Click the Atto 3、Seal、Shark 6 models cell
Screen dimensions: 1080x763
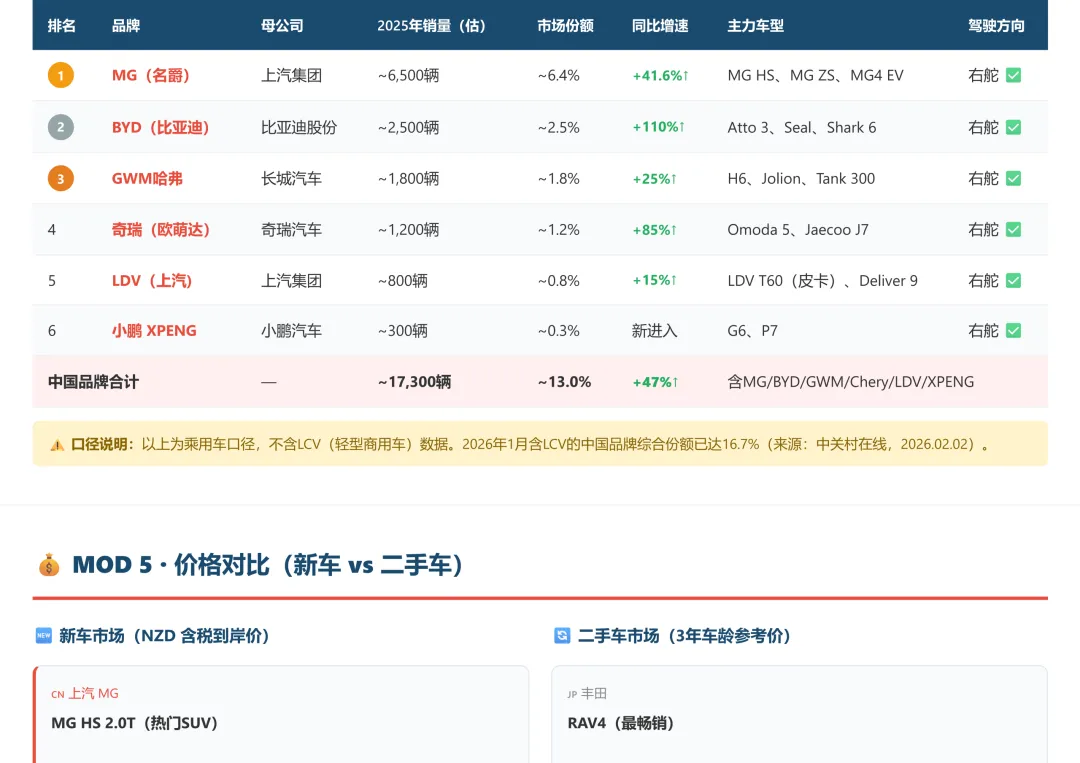tap(802, 127)
